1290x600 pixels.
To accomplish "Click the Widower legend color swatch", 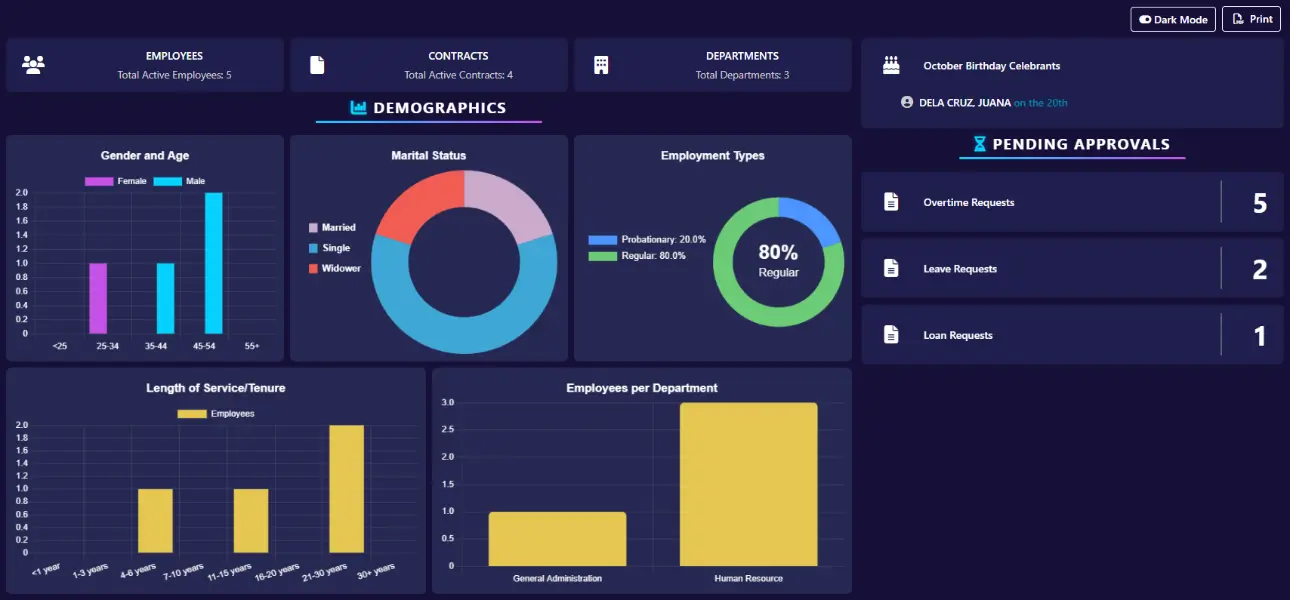I will (x=313, y=268).
